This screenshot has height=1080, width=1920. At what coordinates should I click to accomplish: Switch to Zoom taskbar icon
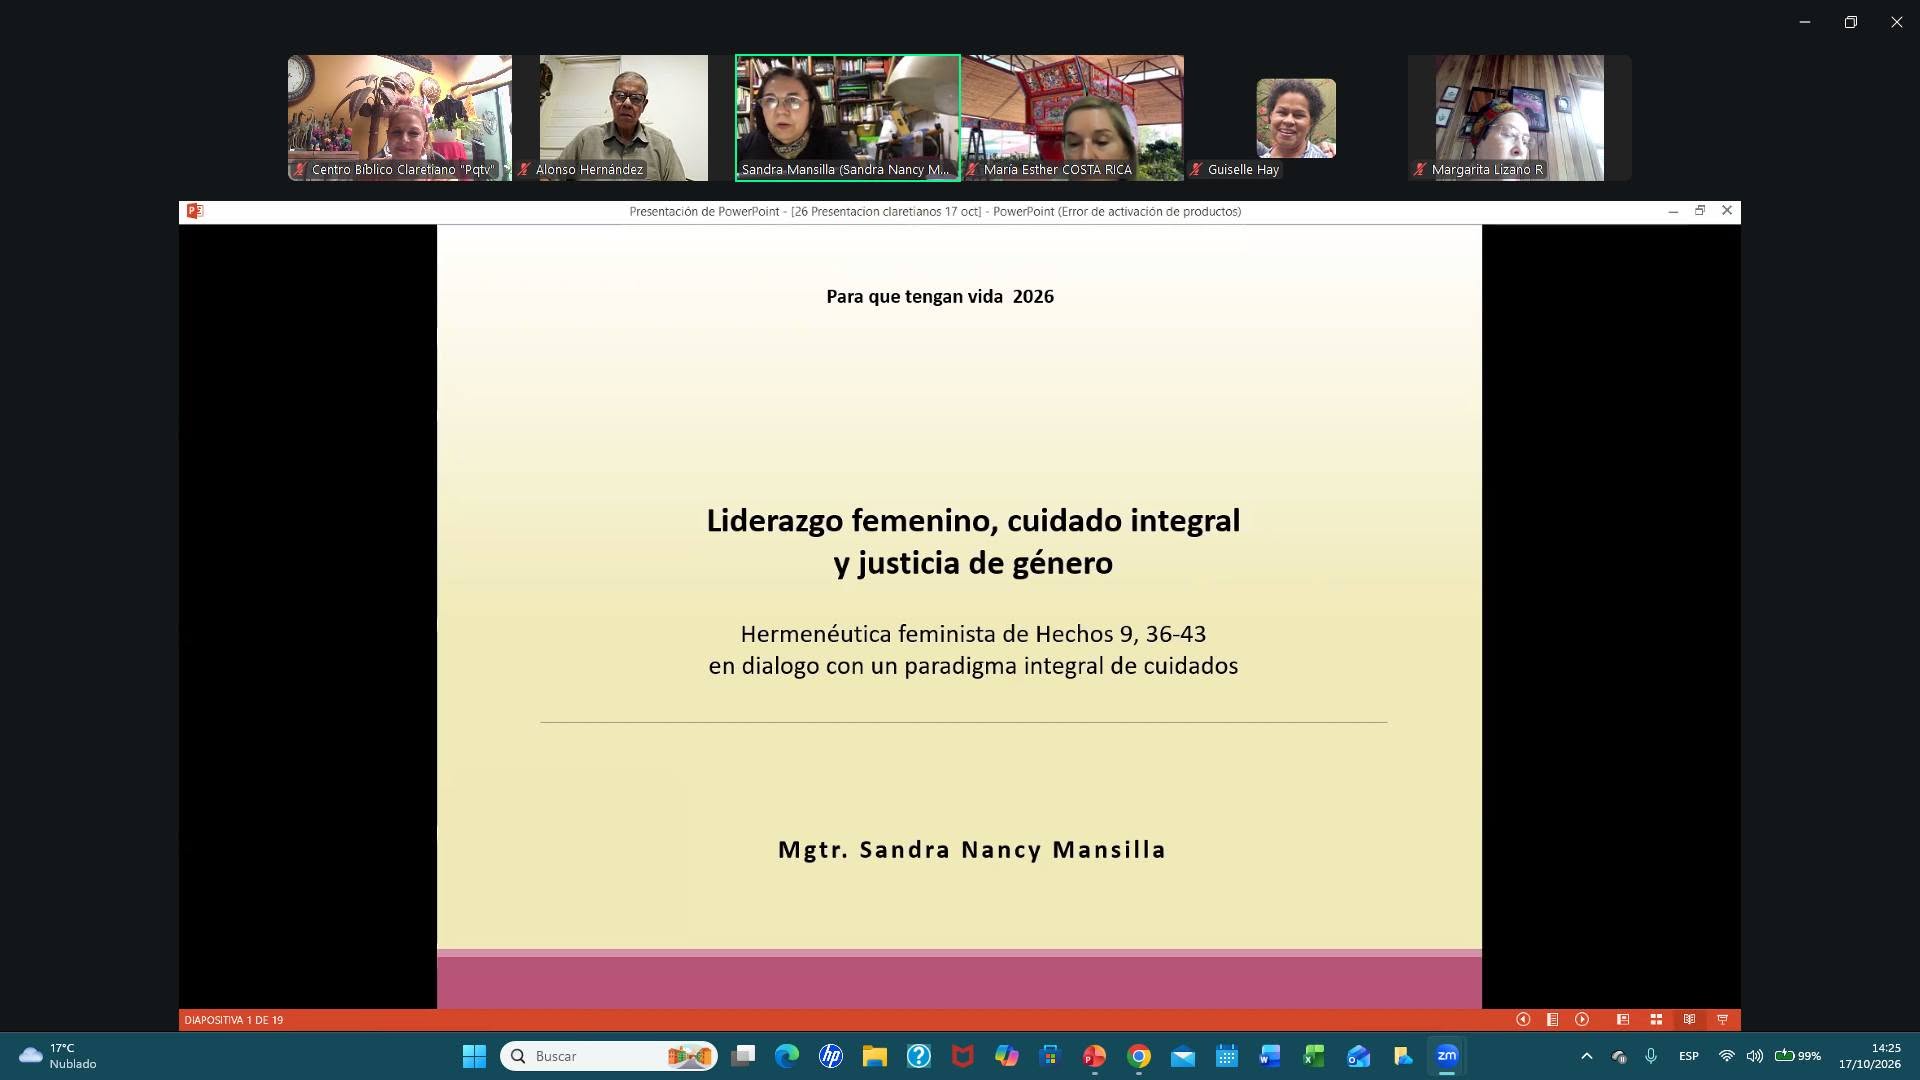click(x=1447, y=1056)
